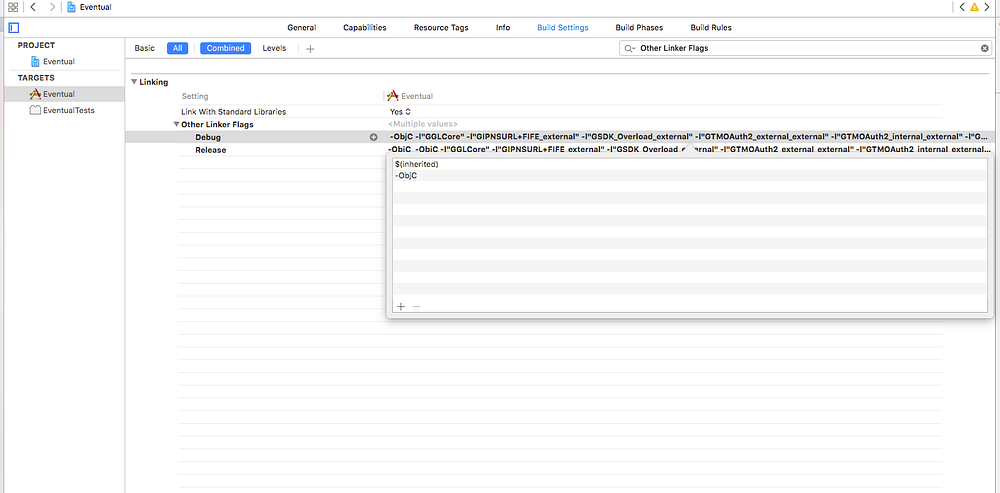Switch to the General tab
The width and height of the screenshot is (1000, 493).
302,28
